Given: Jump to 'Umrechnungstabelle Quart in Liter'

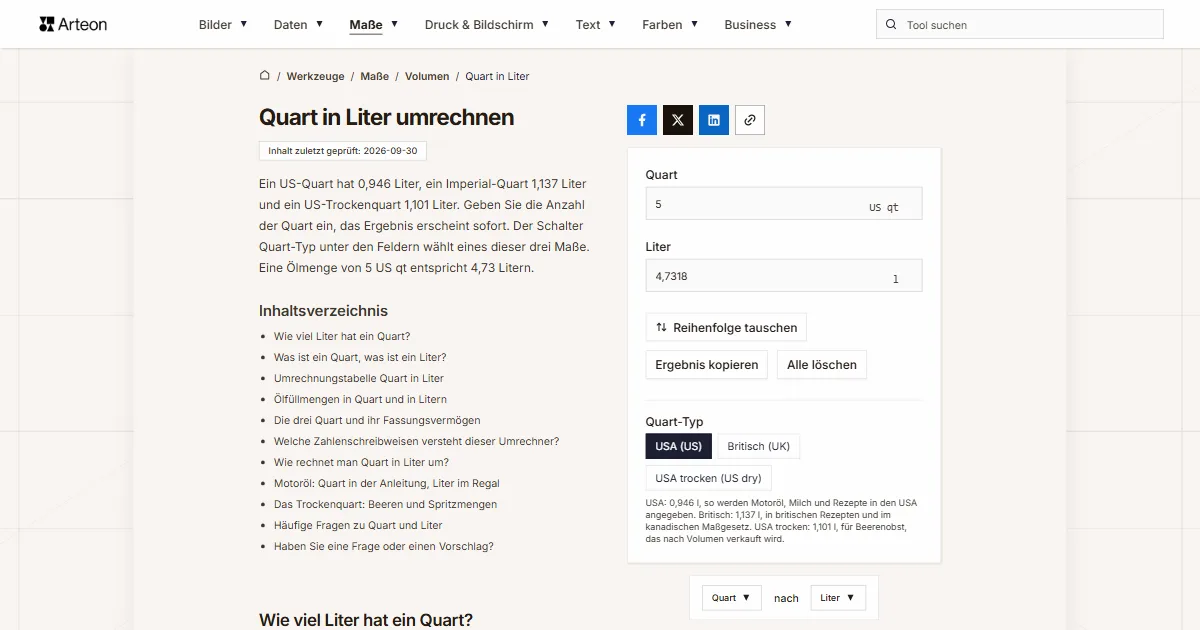Looking at the screenshot, I should [x=359, y=378].
